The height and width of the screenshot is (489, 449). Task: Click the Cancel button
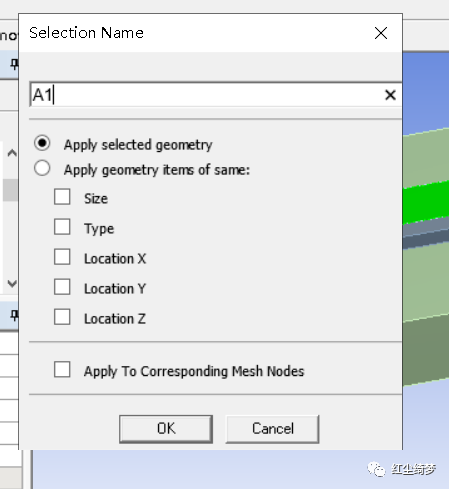pos(272,429)
